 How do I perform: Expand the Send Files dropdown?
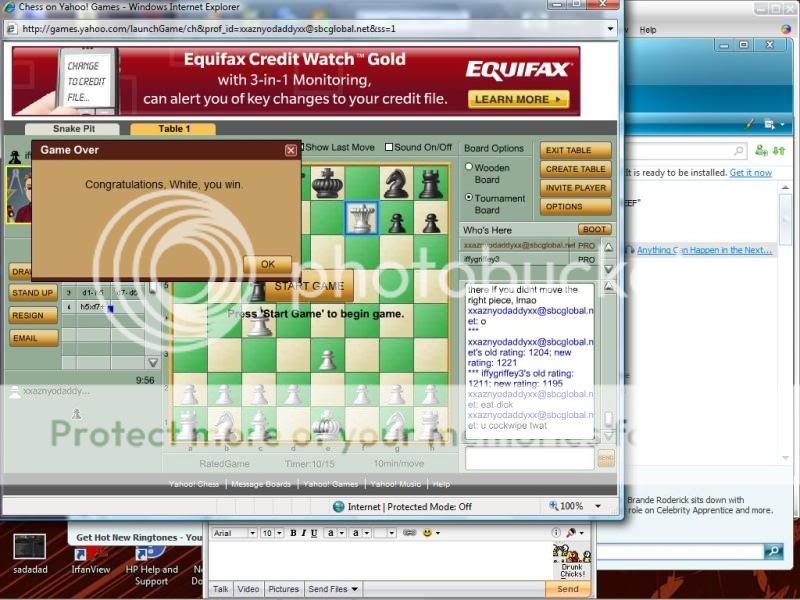coord(333,589)
